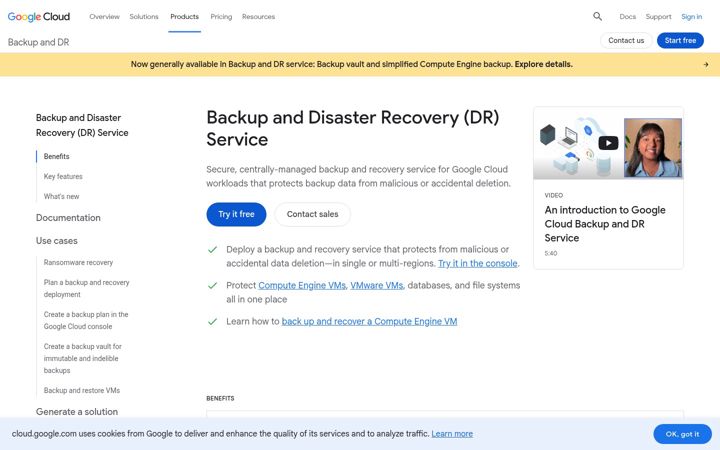This screenshot has width=720, height=450.
Task: Select the Products menu item
Action: (185, 17)
